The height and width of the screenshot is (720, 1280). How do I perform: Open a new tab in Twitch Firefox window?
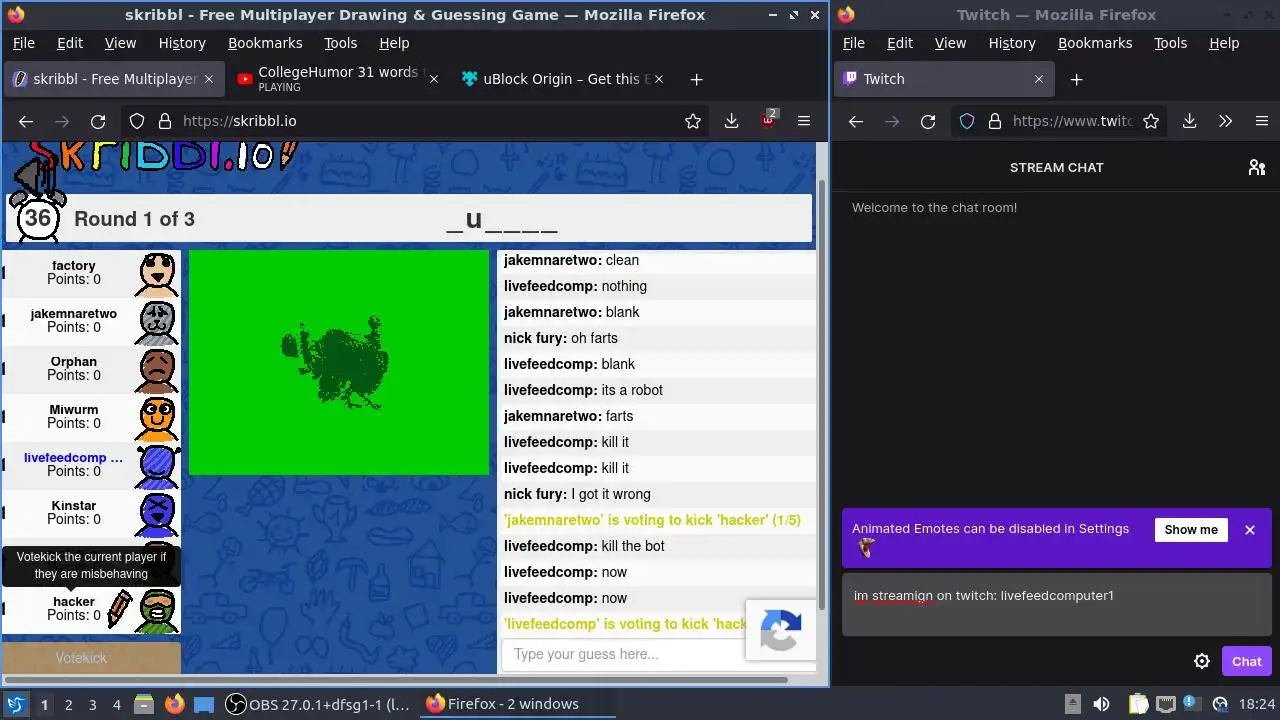click(x=1076, y=79)
